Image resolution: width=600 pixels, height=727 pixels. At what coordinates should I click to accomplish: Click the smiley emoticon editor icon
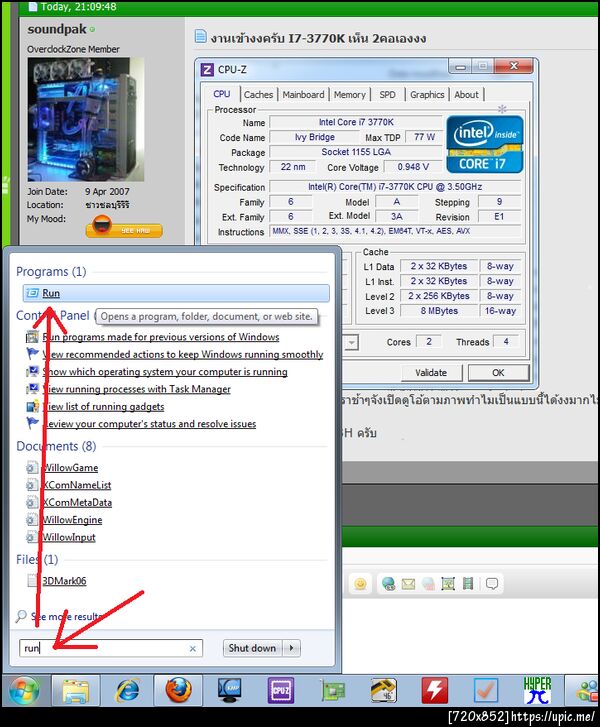pyautogui.click(x=360, y=583)
